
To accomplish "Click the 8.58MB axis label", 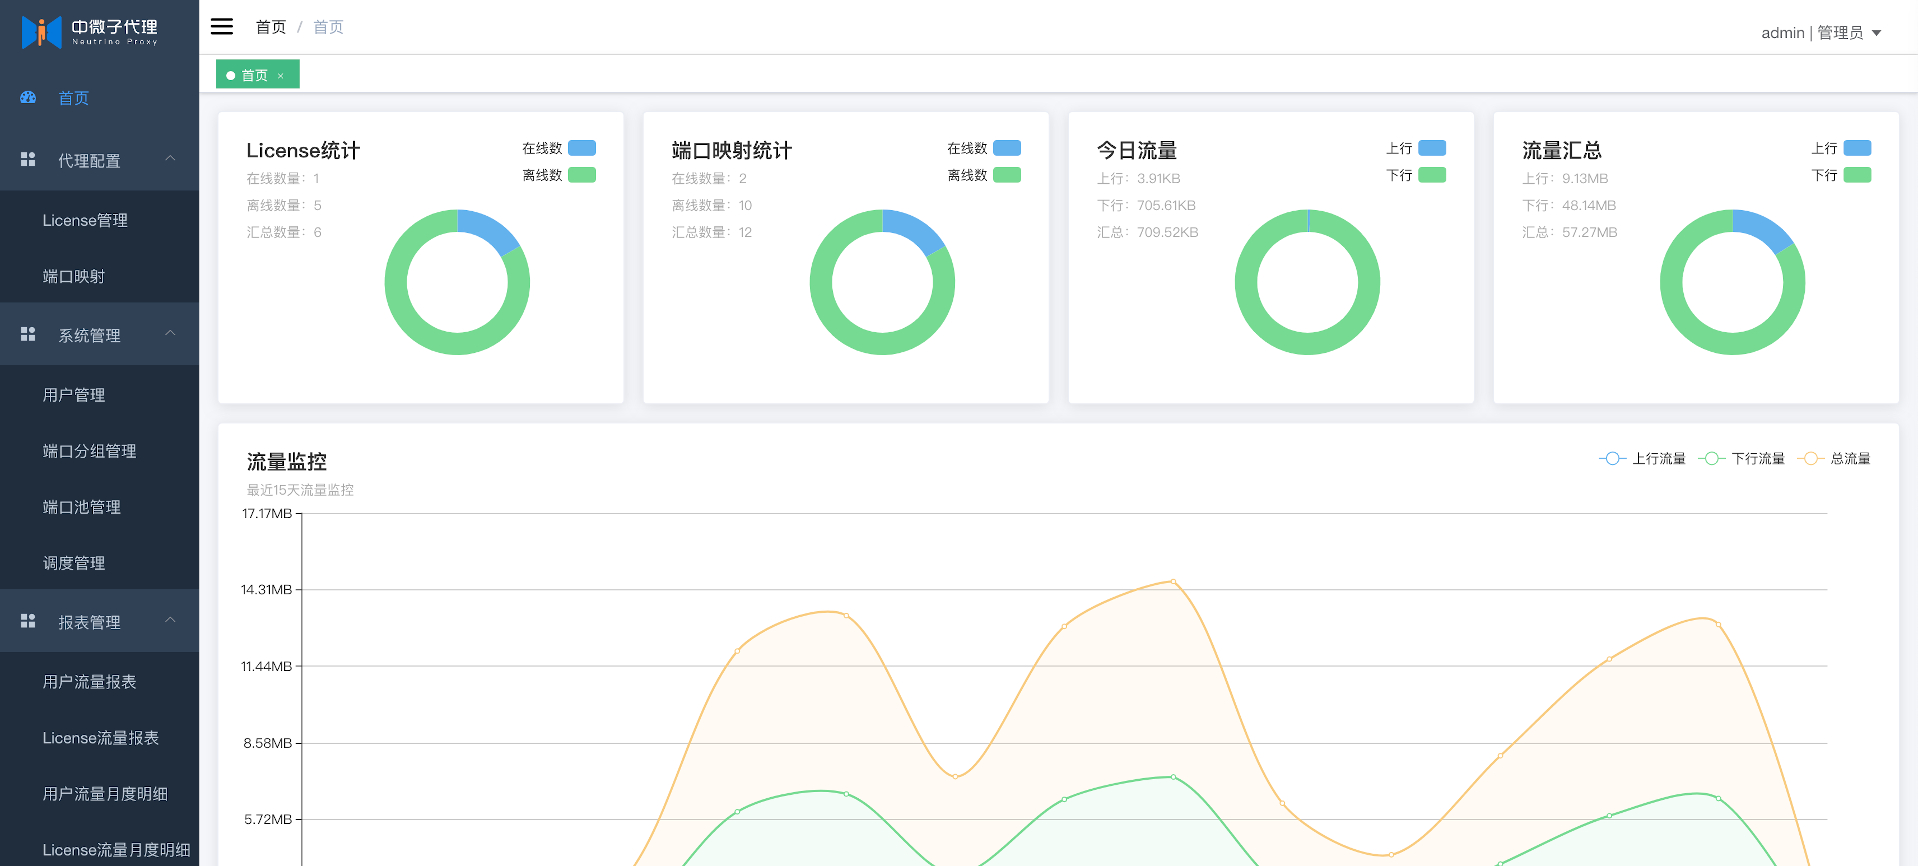I will 267,743.
